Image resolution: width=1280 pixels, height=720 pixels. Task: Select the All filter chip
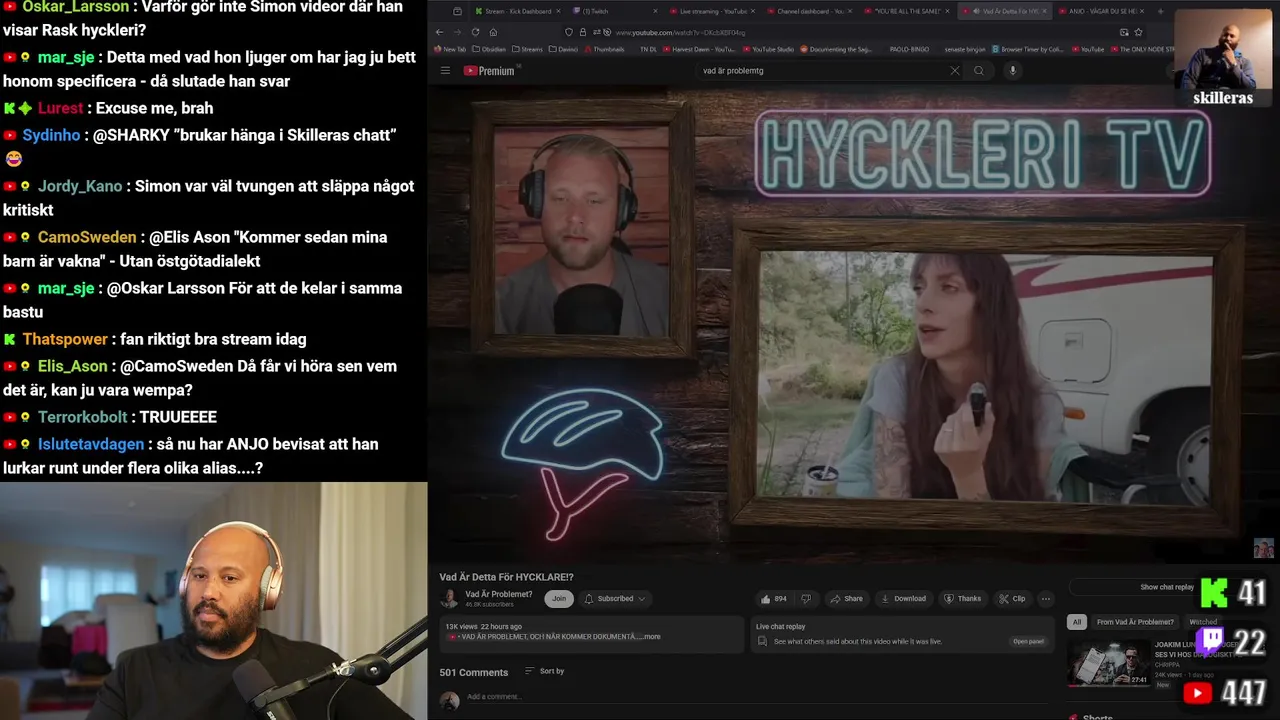(1077, 622)
